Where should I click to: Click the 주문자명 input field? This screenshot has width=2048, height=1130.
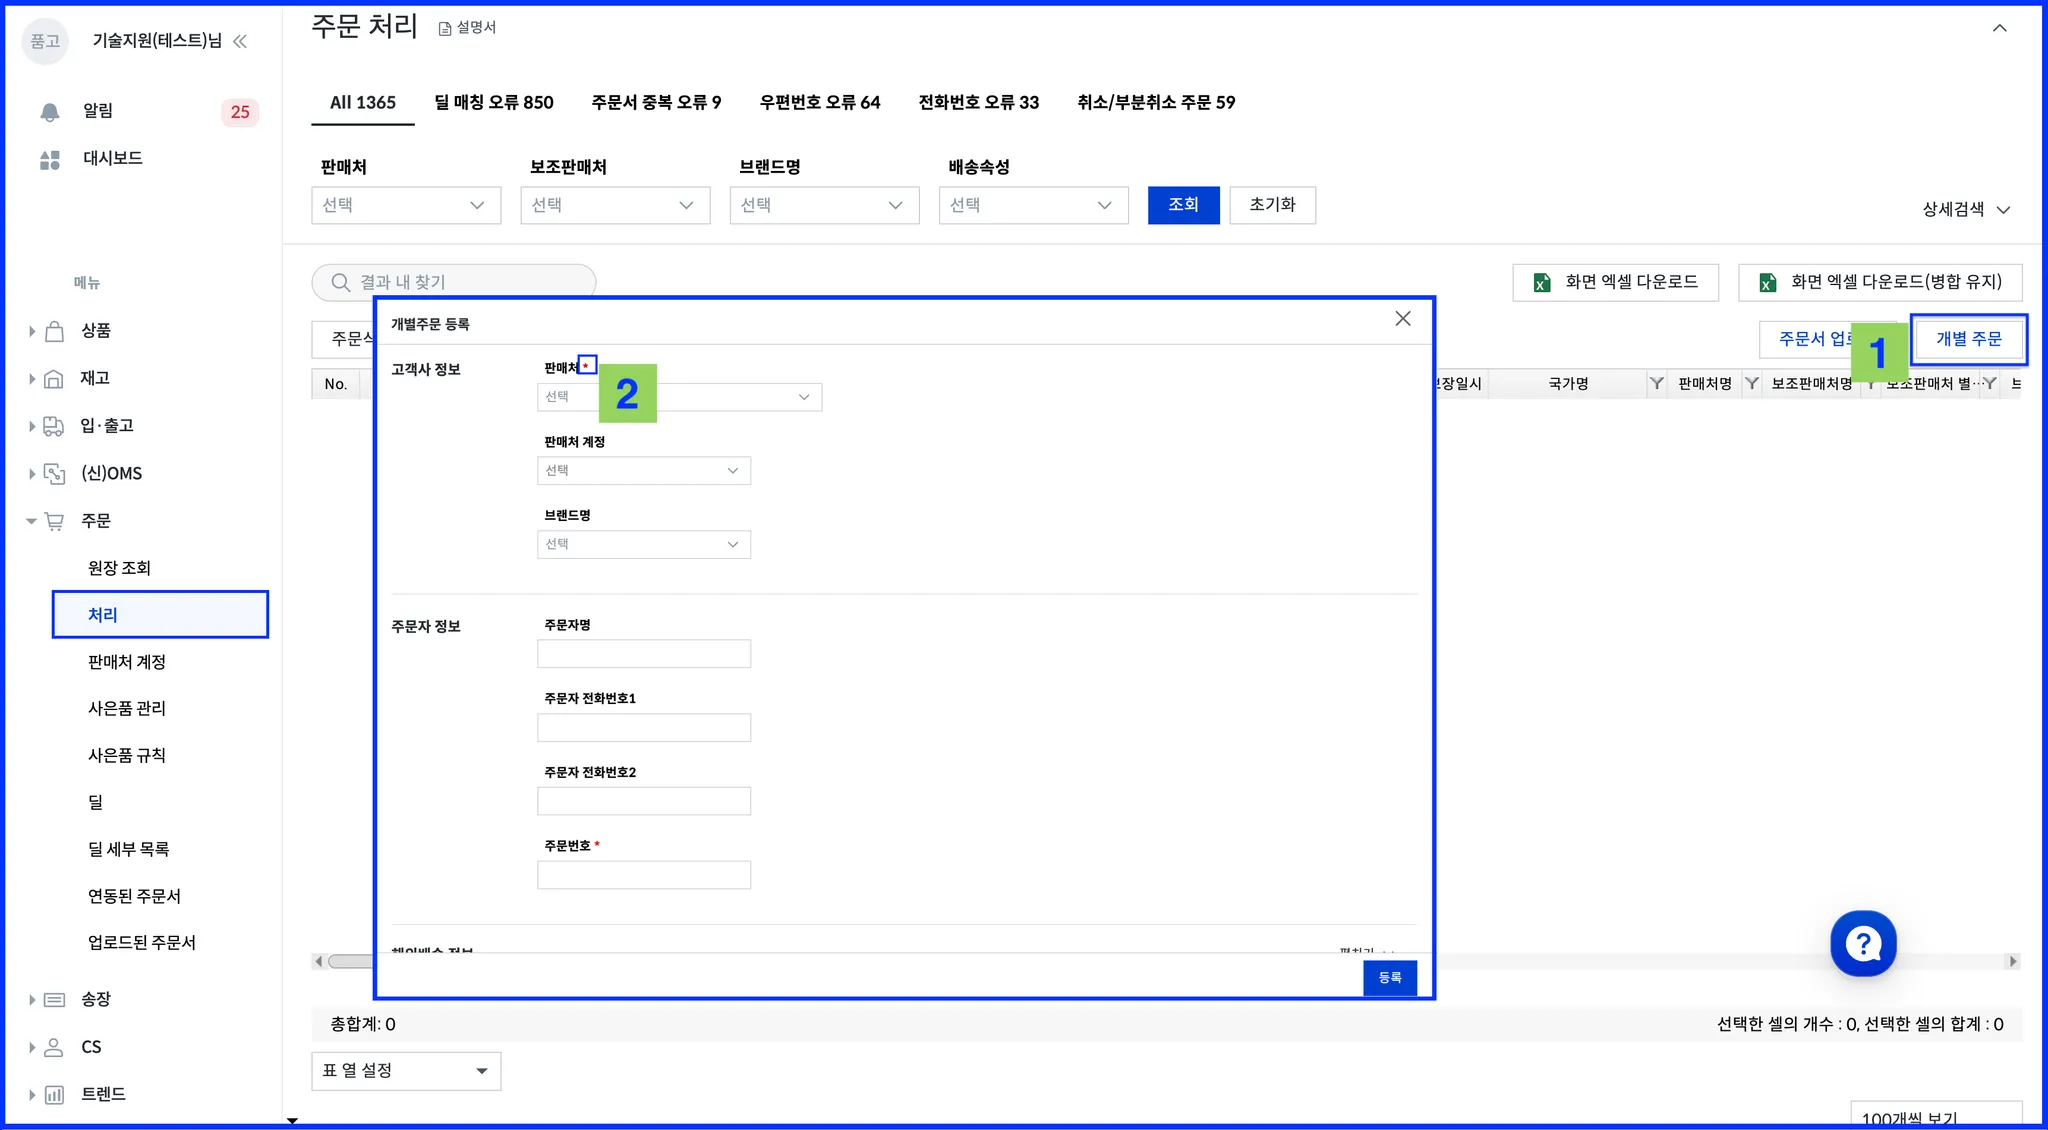click(x=644, y=654)
